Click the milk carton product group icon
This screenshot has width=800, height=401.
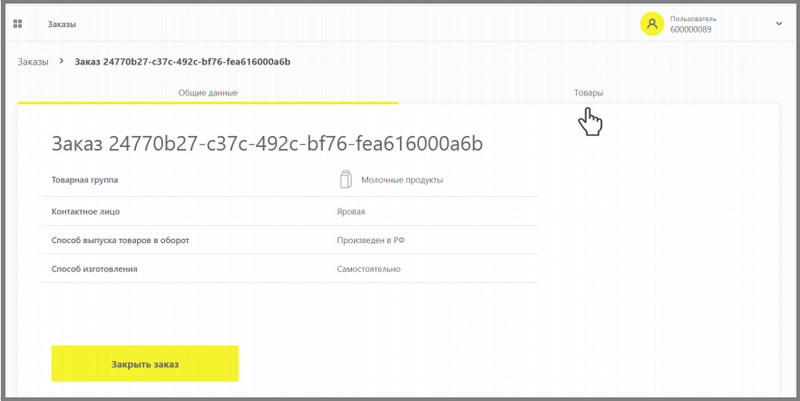click(345, 180)
